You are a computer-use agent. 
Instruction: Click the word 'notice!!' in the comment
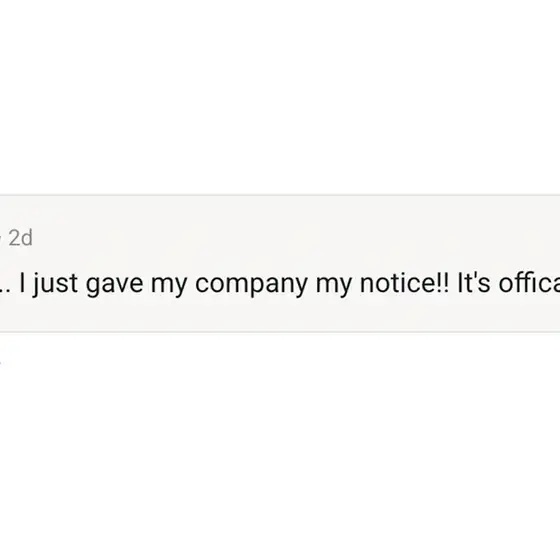click(x=404, y=283)
